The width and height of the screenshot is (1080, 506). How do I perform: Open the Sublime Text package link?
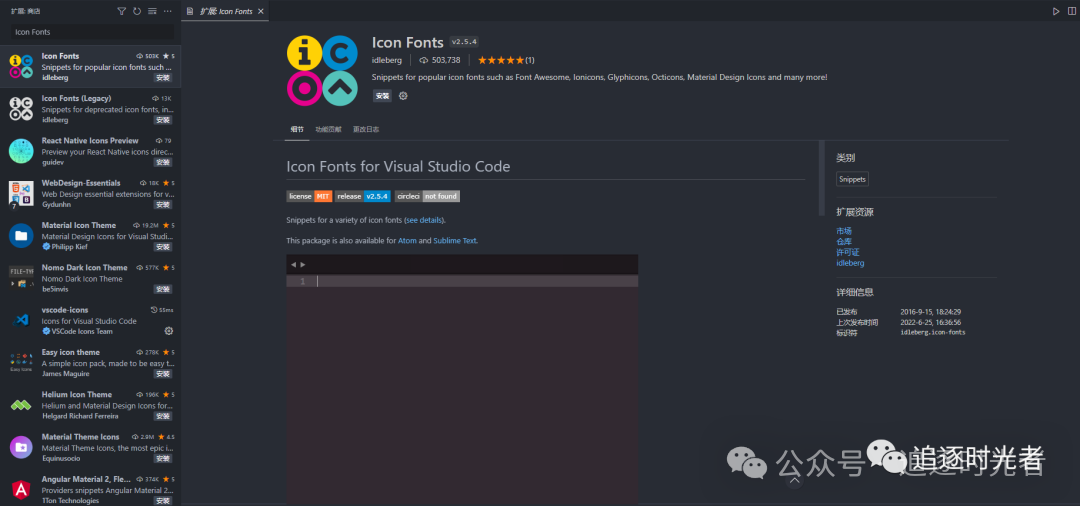pyautogui.click(x=455, y=241)
